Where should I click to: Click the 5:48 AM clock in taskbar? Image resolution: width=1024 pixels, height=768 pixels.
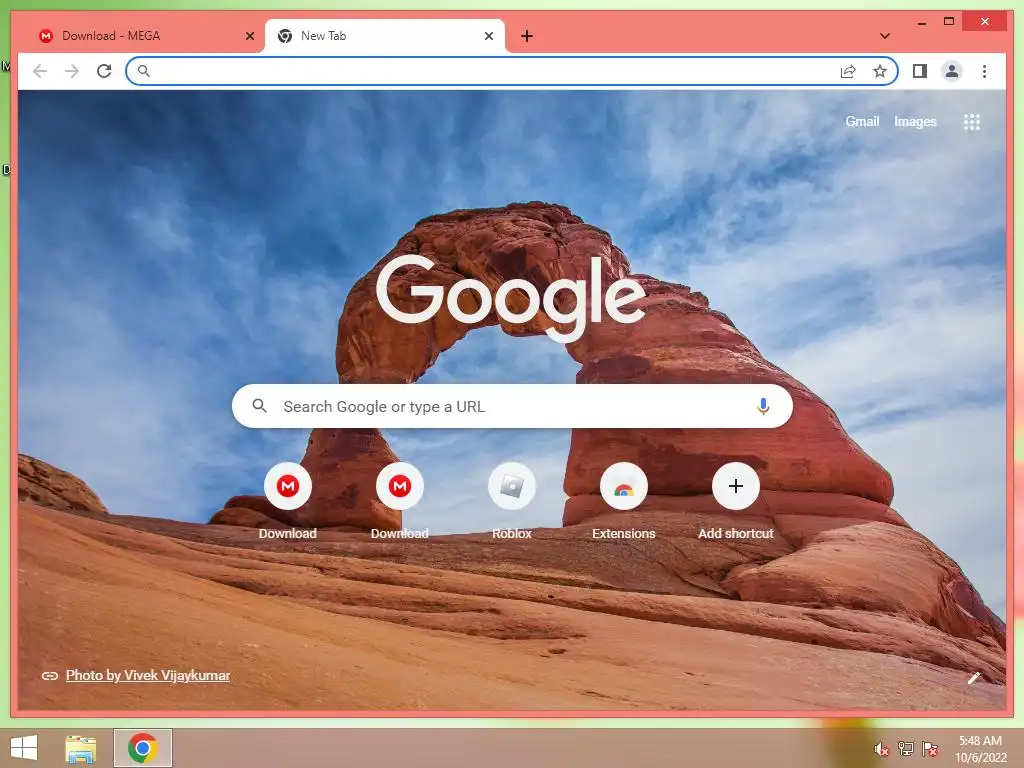coord(980,741)
